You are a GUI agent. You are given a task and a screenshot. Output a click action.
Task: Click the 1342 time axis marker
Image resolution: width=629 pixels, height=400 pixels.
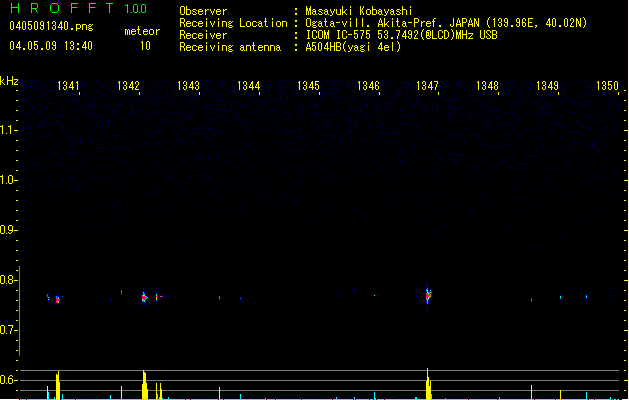[x=128, y=86]
